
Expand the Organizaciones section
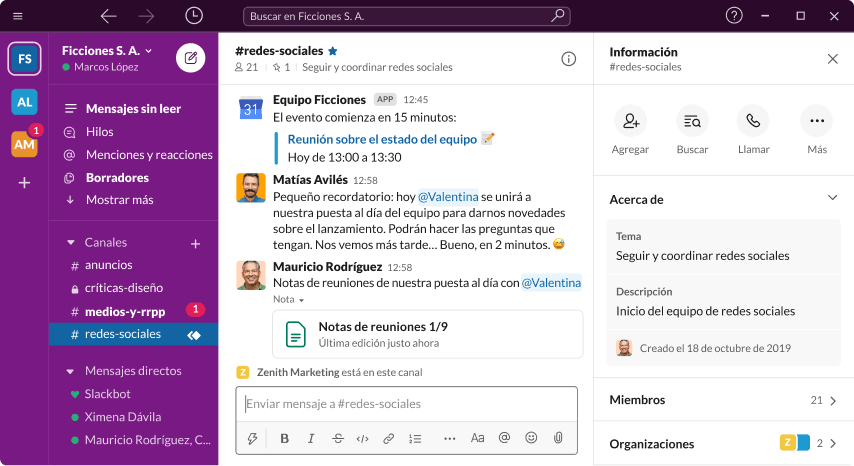pos(723,444)
